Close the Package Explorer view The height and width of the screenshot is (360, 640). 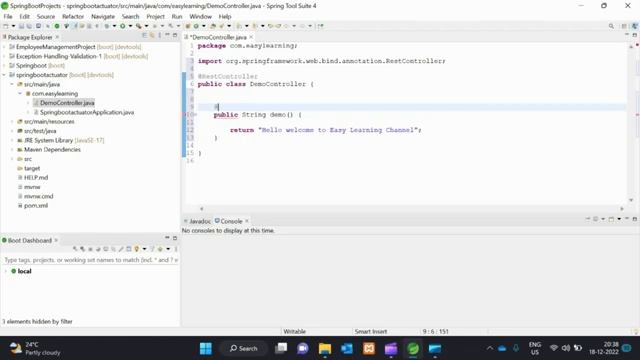[x=57, y=37]
